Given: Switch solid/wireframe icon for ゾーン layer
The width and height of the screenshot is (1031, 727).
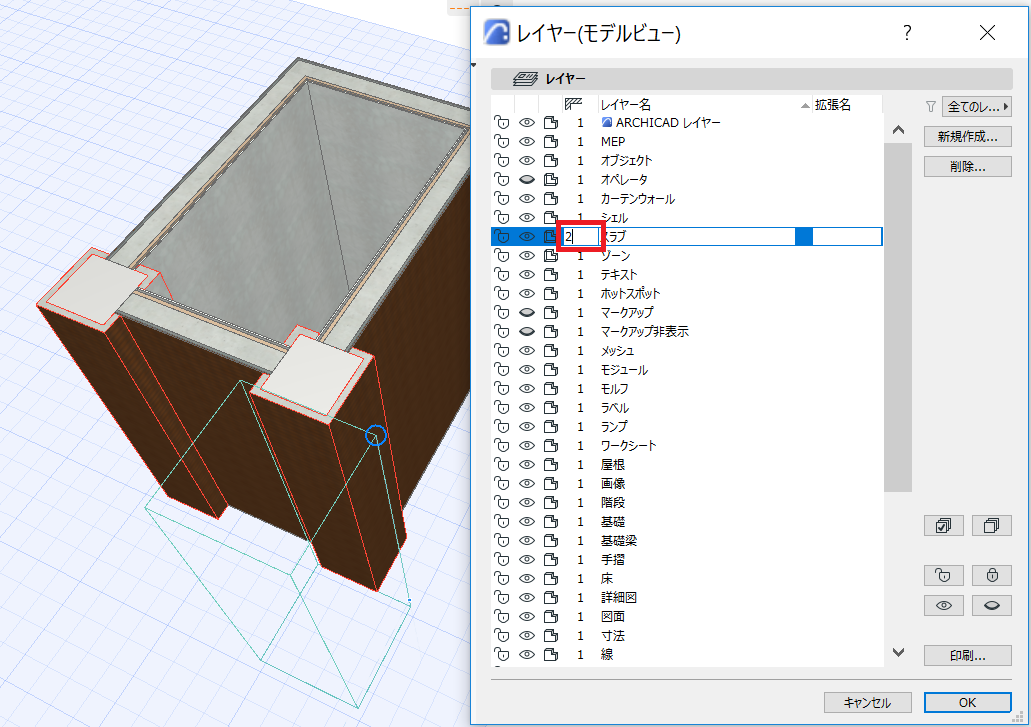Looking at the screenshot, I should [x=551, y=256].
